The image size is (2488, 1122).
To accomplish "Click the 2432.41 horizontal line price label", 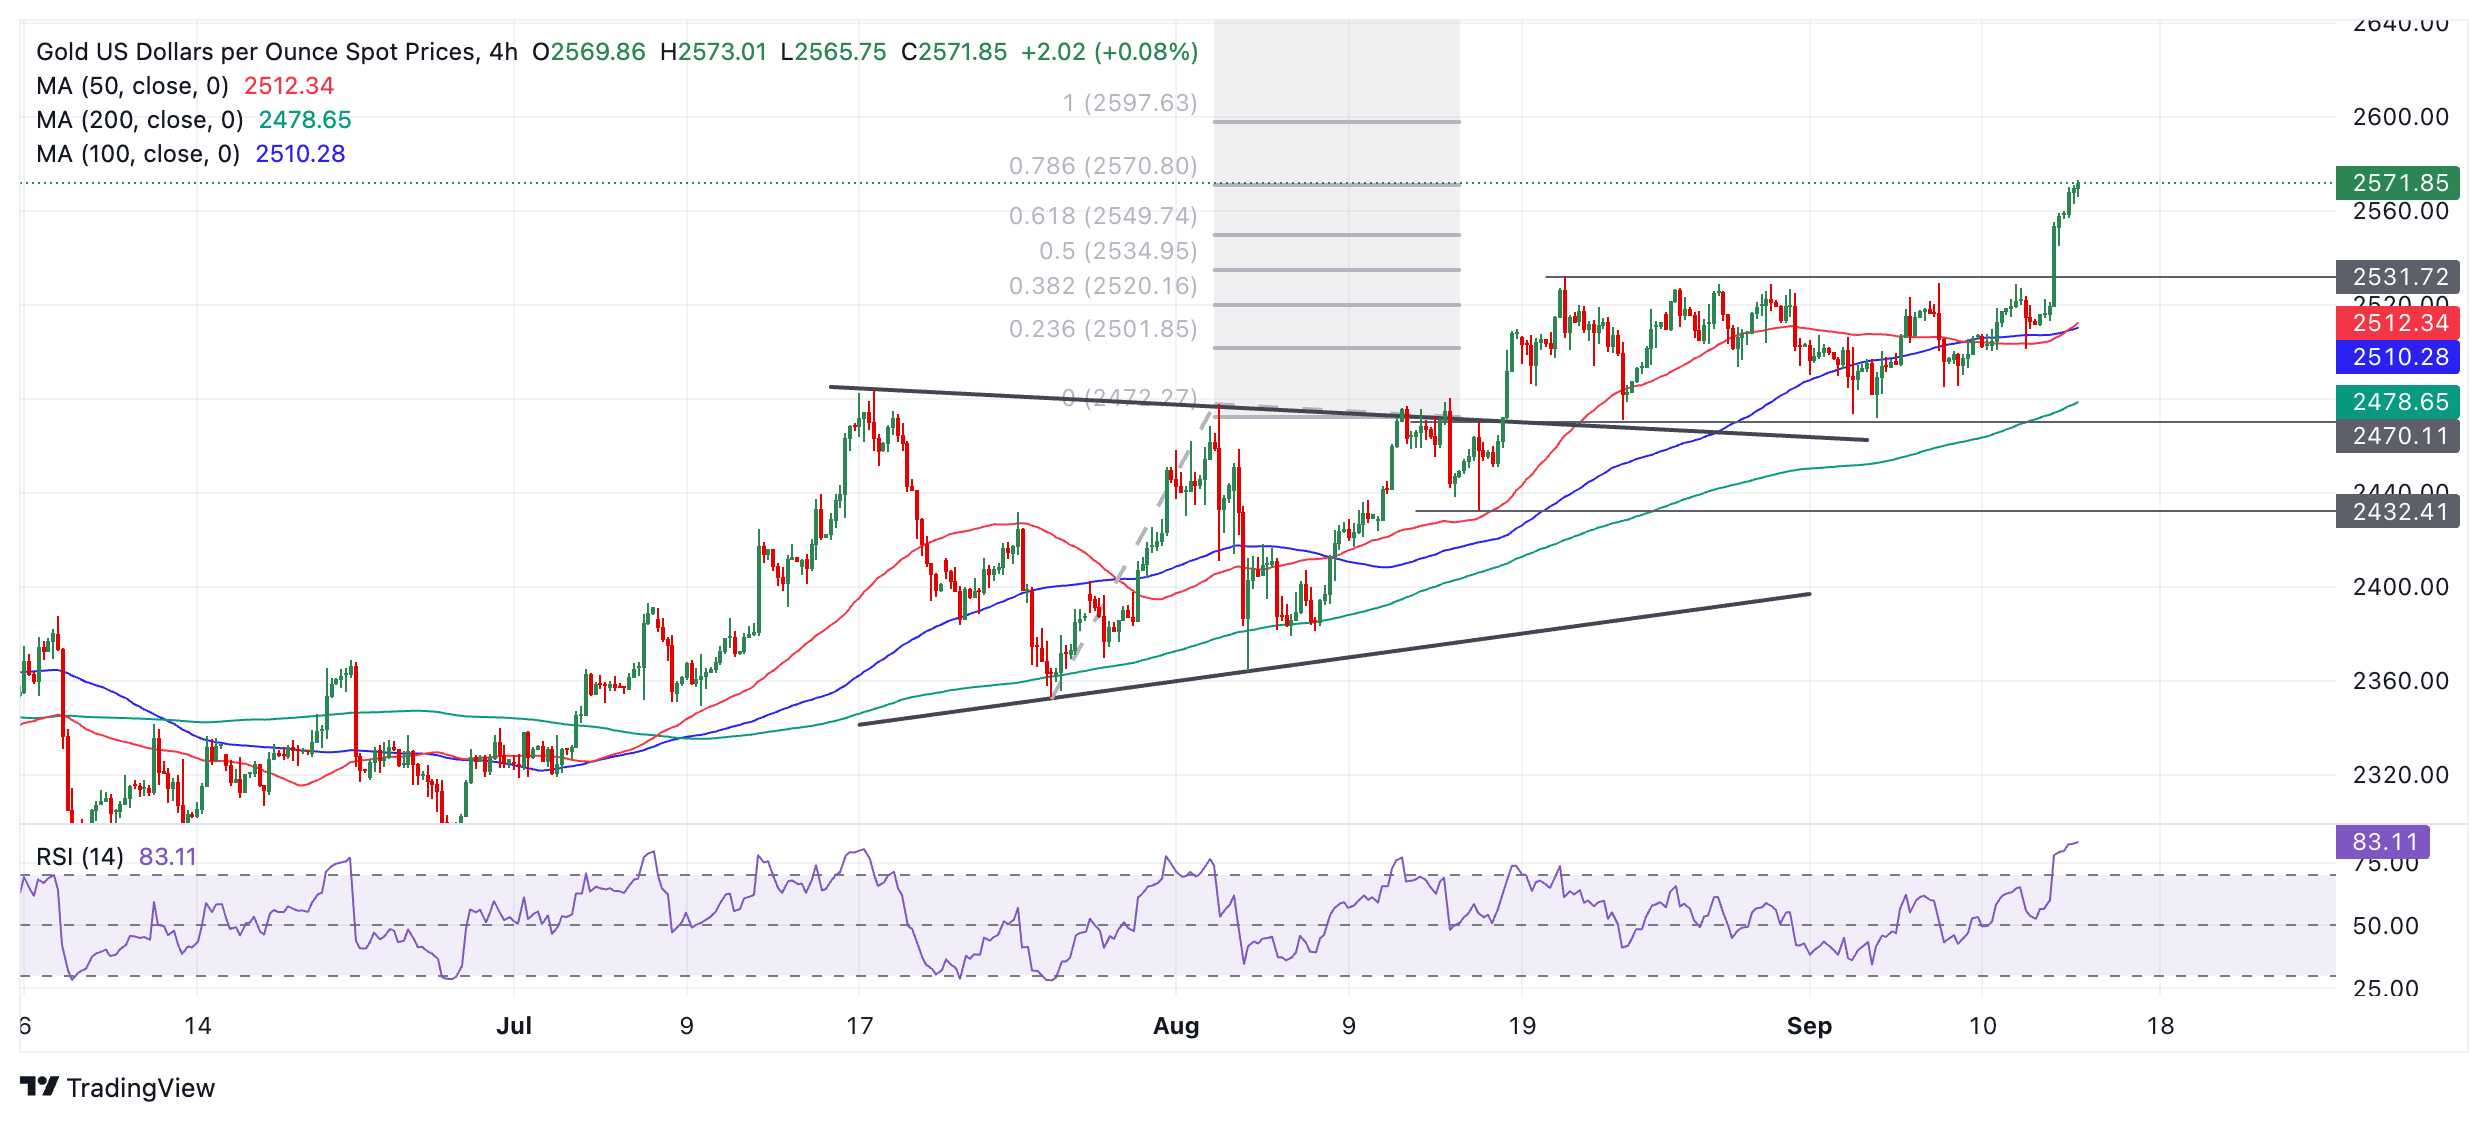I will point(2396,512).
